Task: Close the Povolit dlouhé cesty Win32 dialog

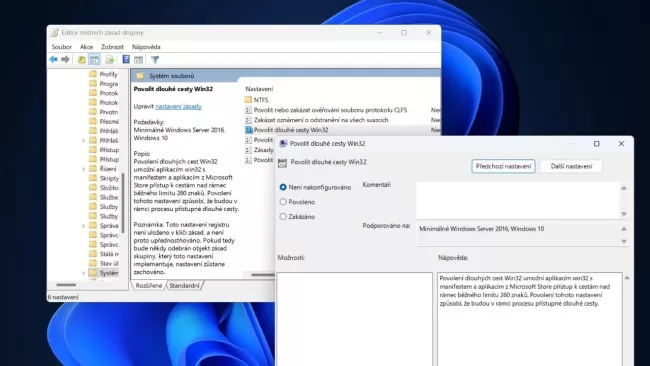Action: click(x=621, y=144)
